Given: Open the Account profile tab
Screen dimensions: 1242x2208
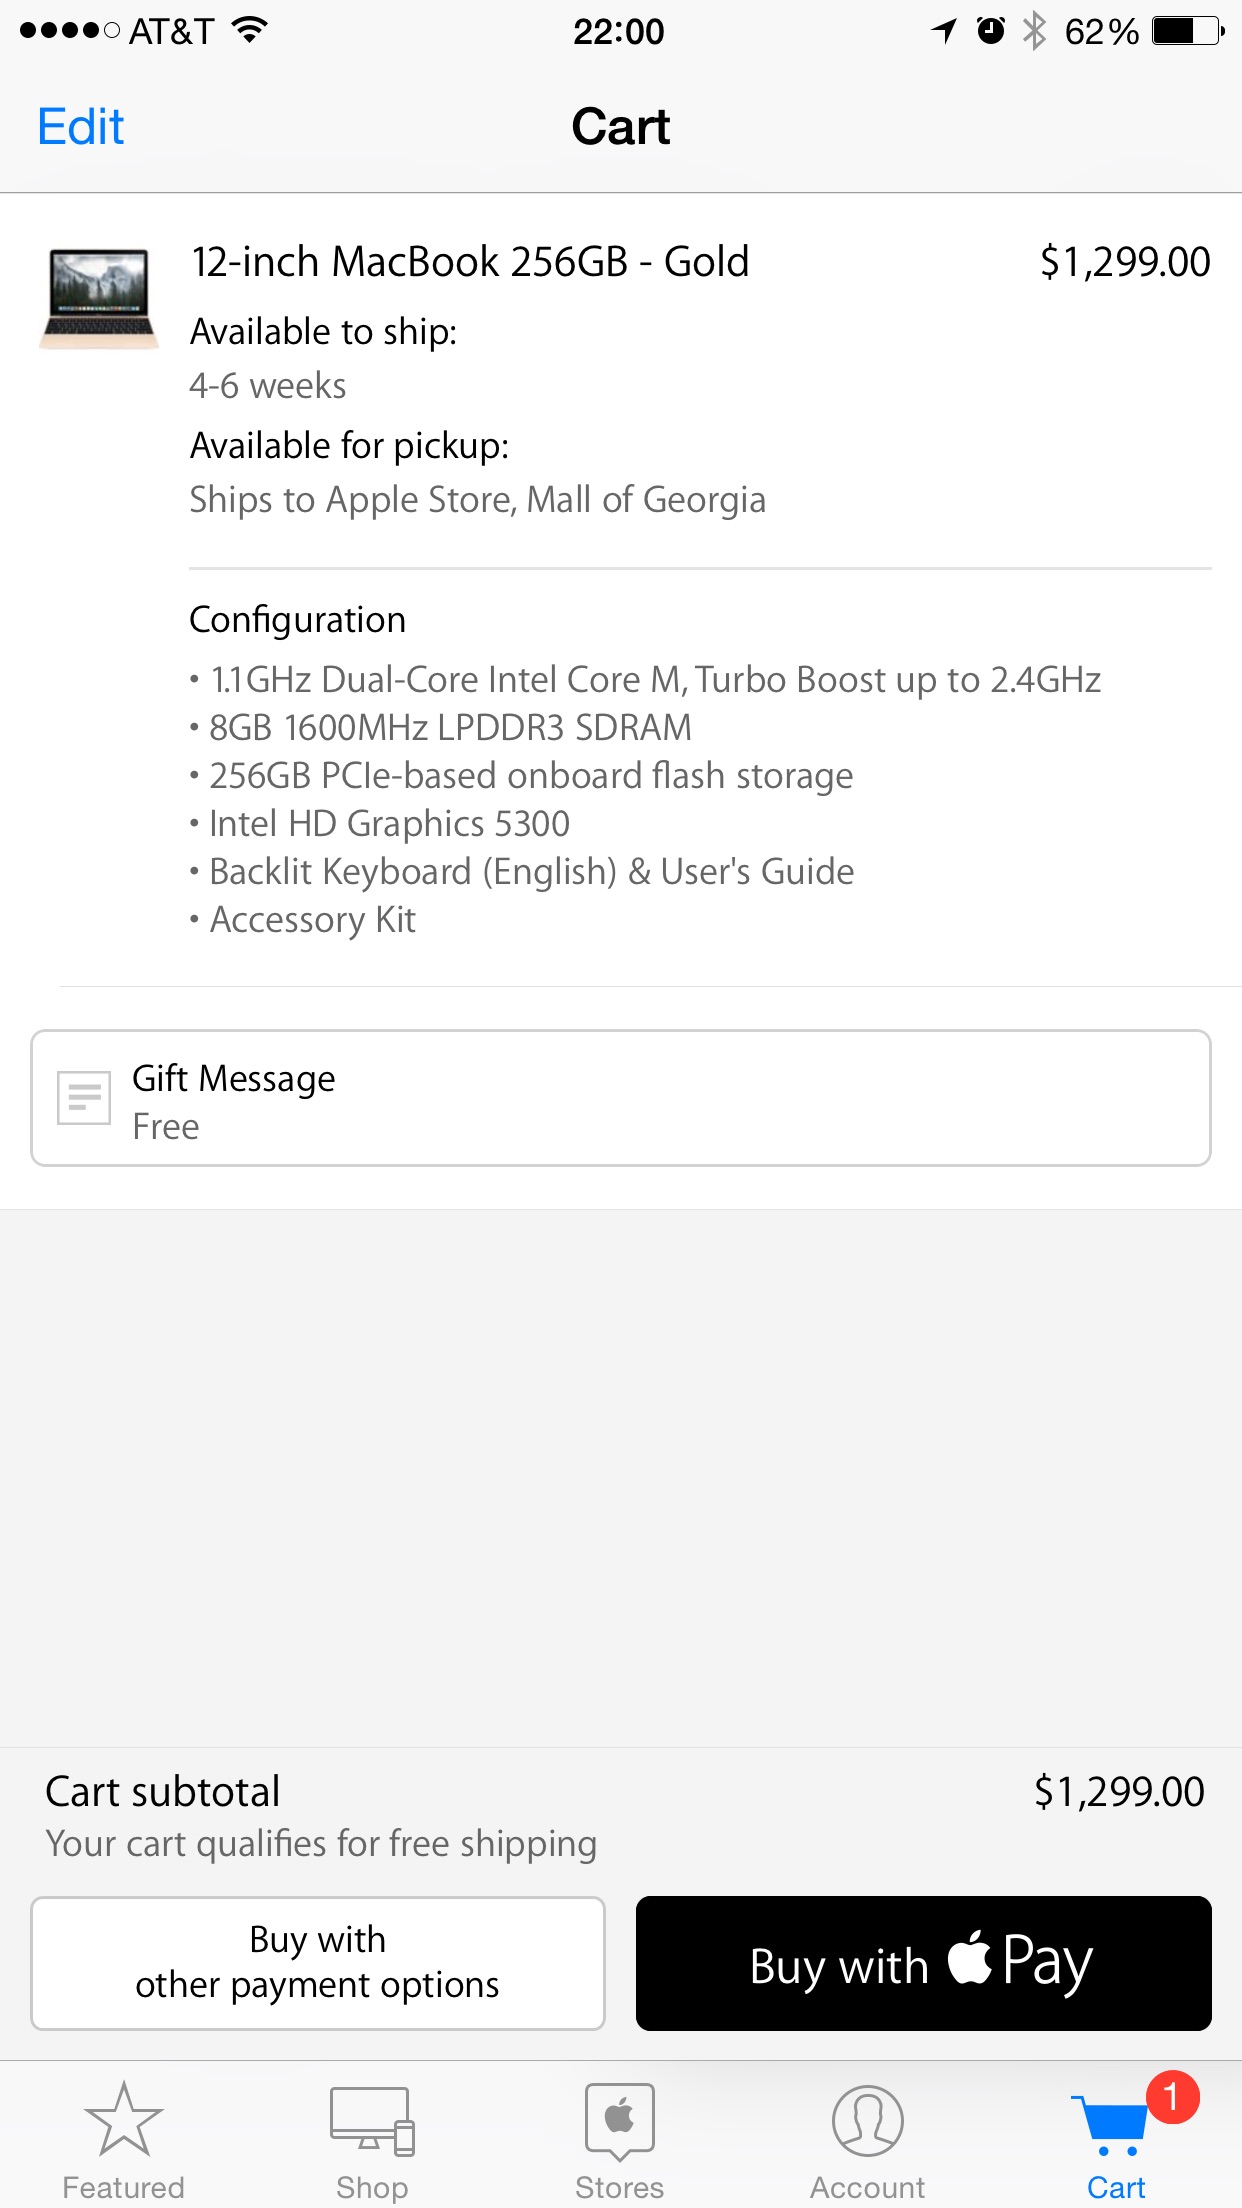Looking at the screenshot, I should (x=868, y=2140).
